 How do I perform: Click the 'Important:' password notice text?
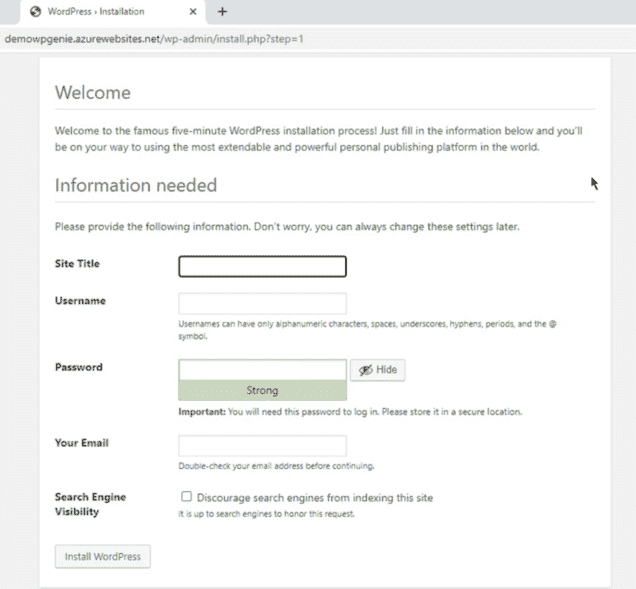350,412
